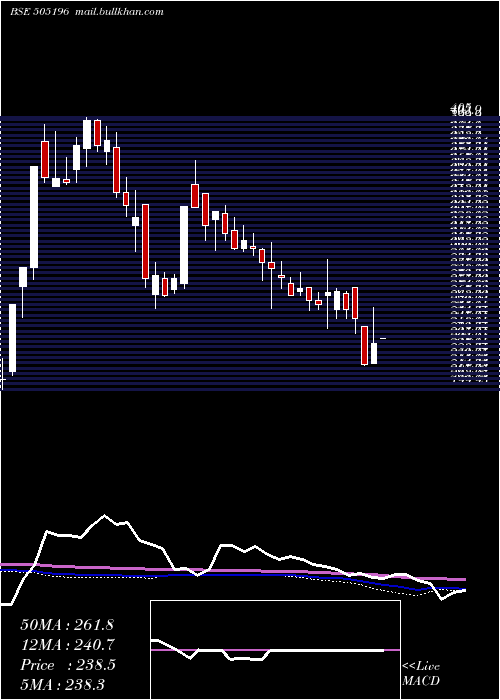Click the <<Live MACD label
Viewport: 500px width, 700px height.
[421, 674]
